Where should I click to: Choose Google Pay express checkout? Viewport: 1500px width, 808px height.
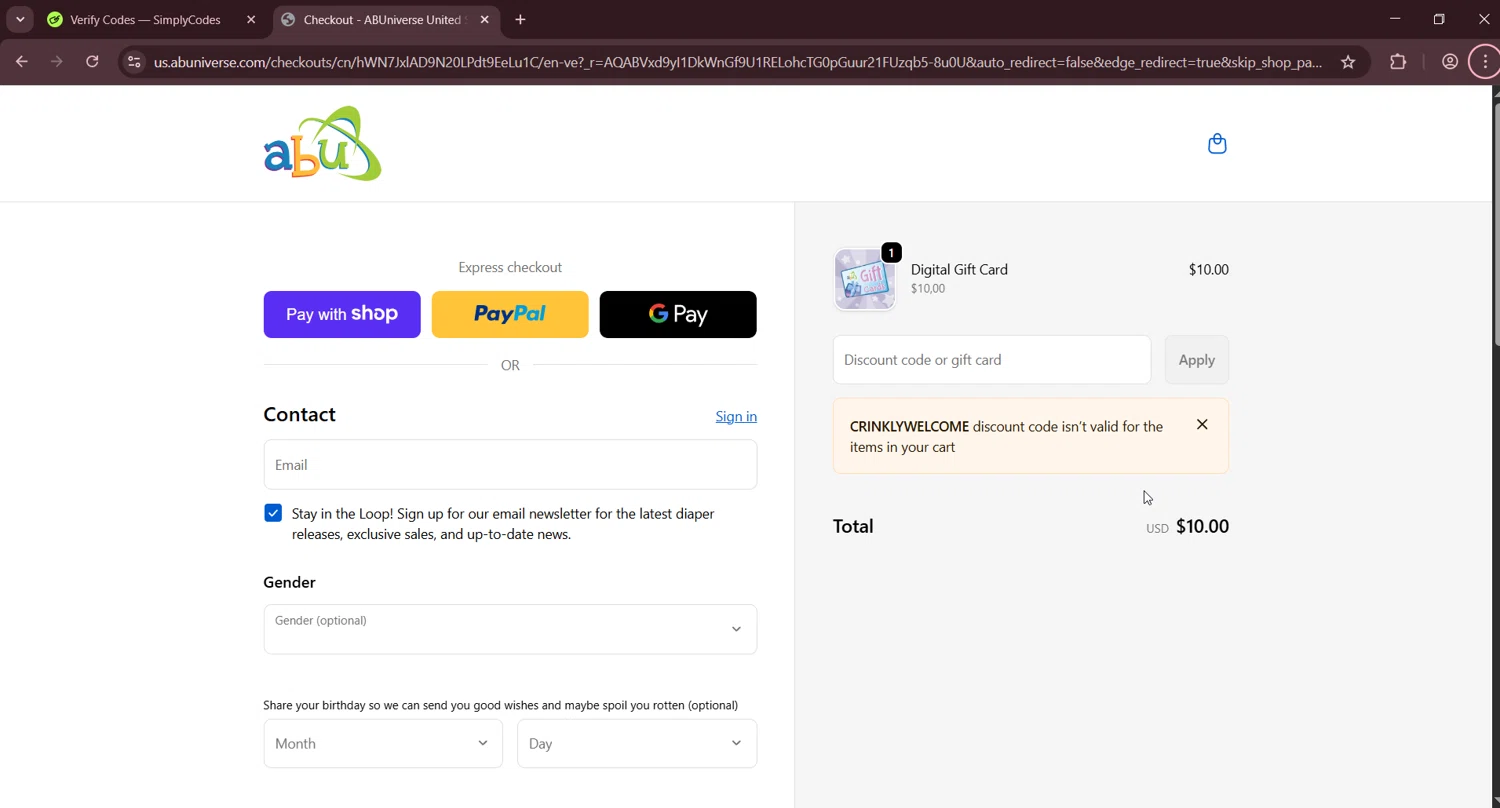[678, 314]
